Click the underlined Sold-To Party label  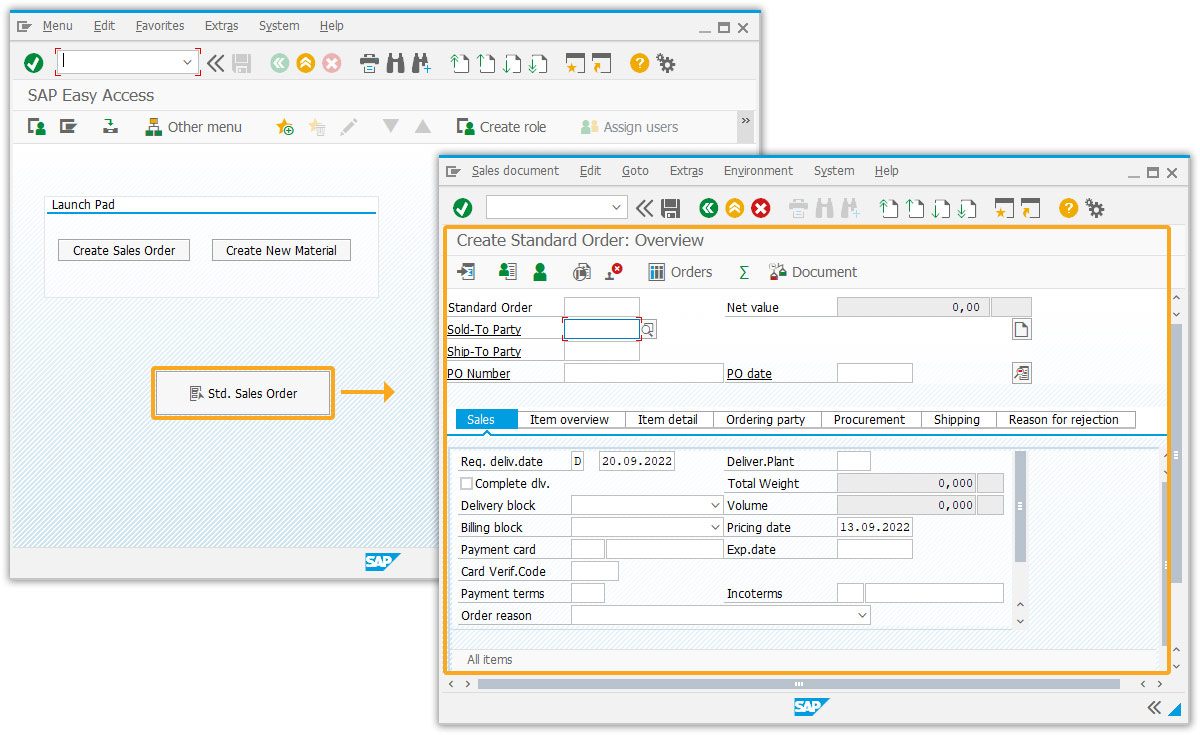(484, 330)
